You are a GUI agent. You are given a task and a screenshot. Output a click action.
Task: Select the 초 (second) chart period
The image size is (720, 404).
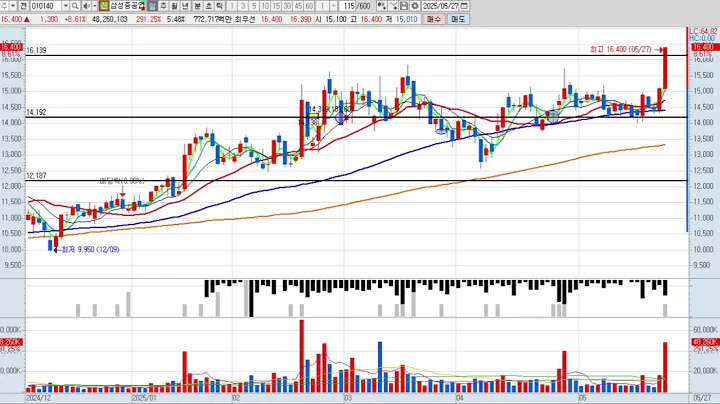[208, 6]
